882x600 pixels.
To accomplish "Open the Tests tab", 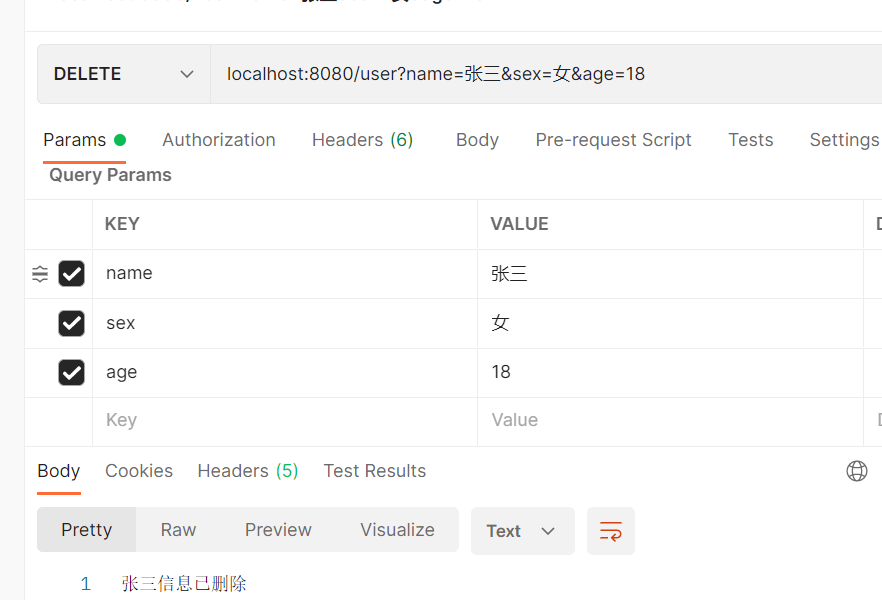I will coord(750,139).
